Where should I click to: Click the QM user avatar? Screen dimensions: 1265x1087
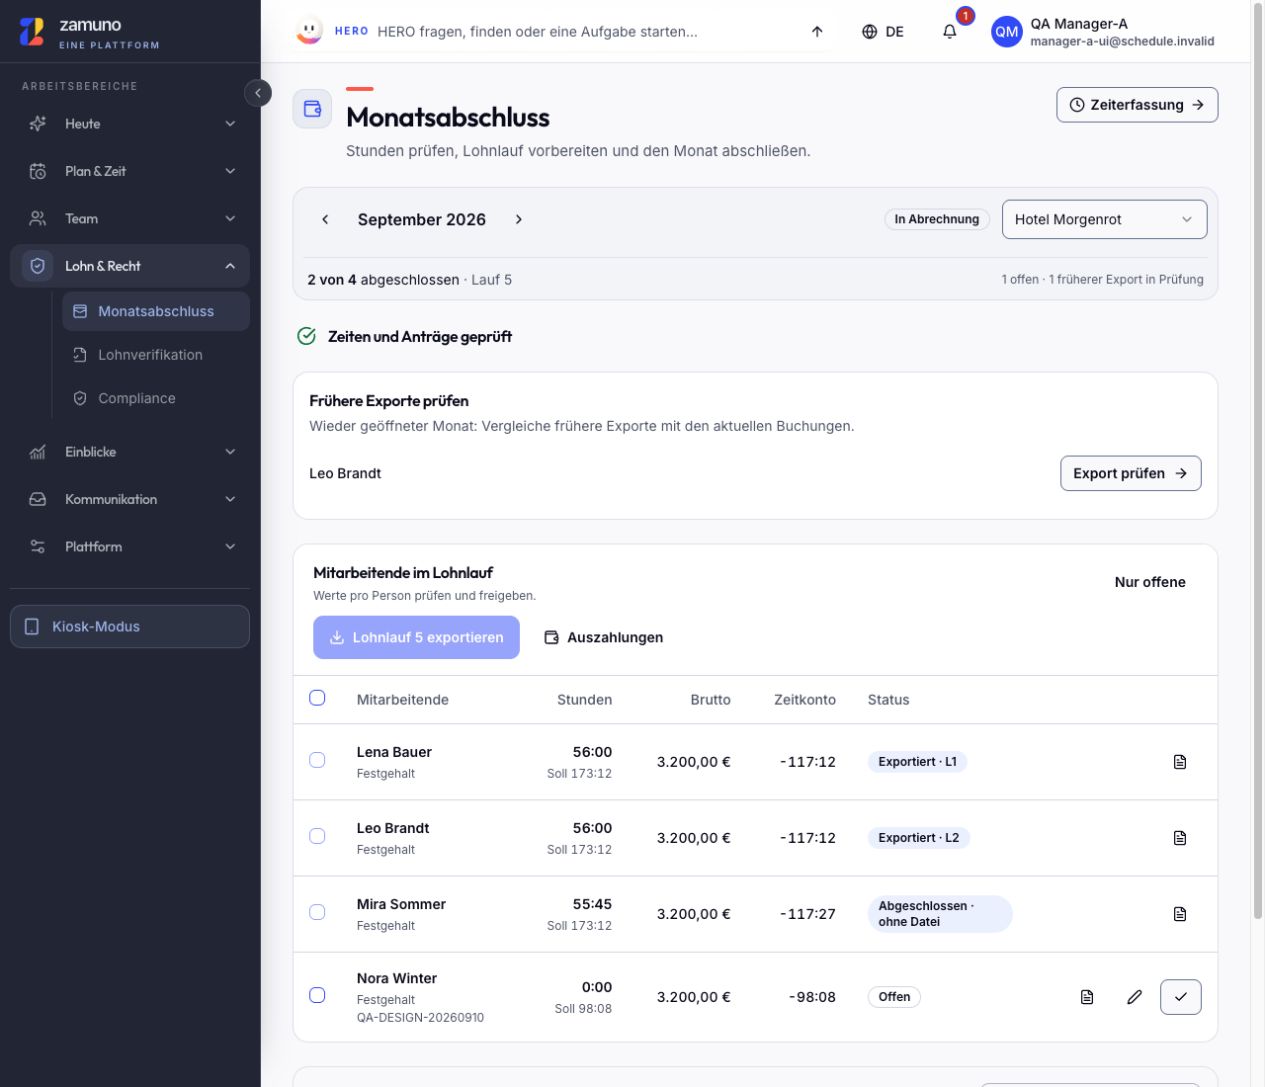pyautogui.click(x=1007, y=32)
